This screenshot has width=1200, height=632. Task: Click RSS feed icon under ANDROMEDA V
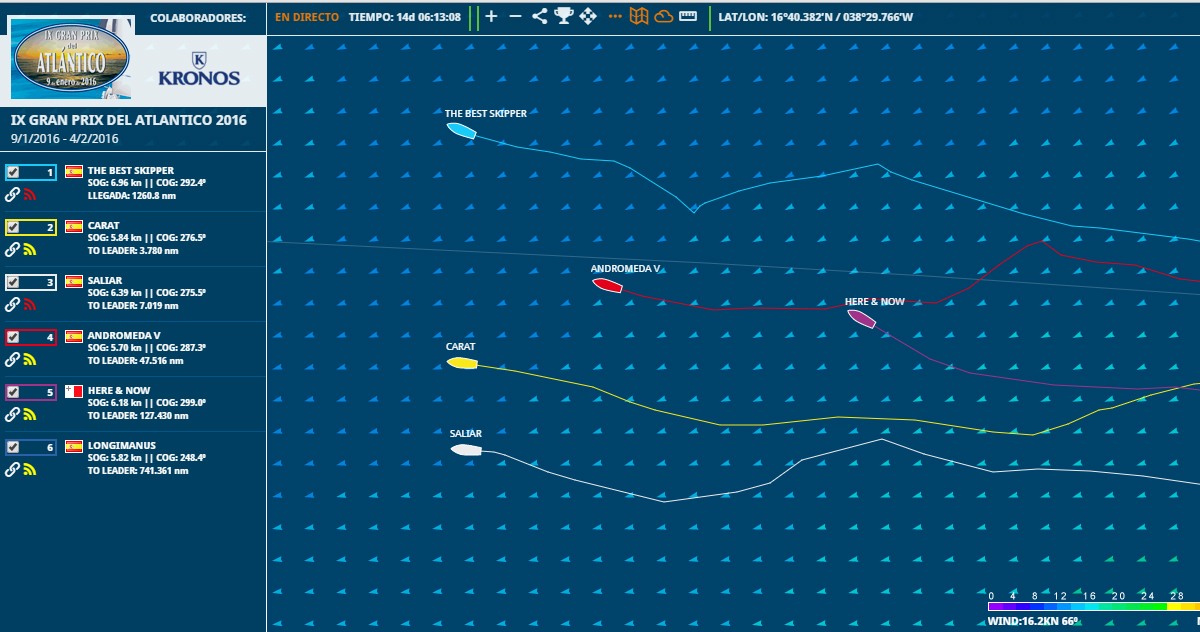click(x=29, y=359)
